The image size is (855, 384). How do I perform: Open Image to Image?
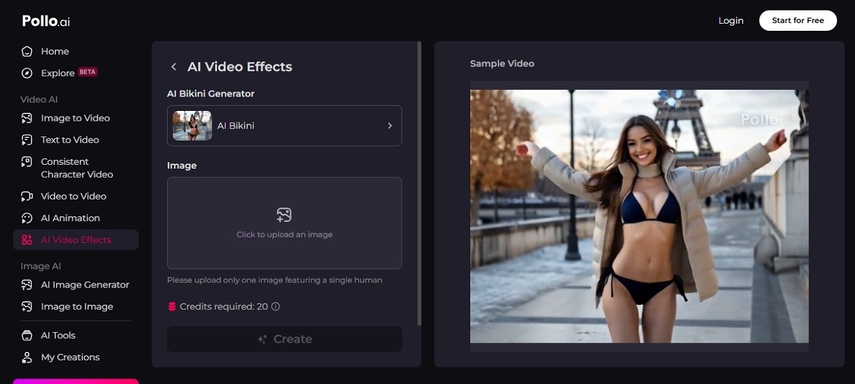coord(76,307)
